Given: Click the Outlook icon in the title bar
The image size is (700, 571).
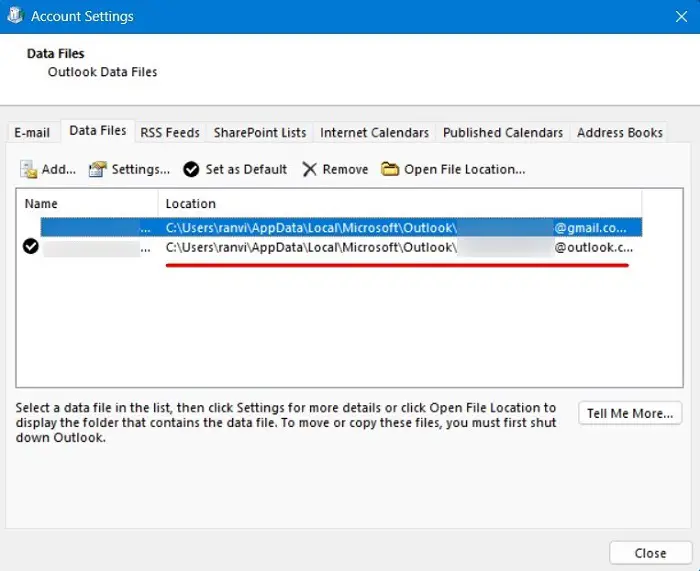Looking at the screenshot, I should coord(15,16).
